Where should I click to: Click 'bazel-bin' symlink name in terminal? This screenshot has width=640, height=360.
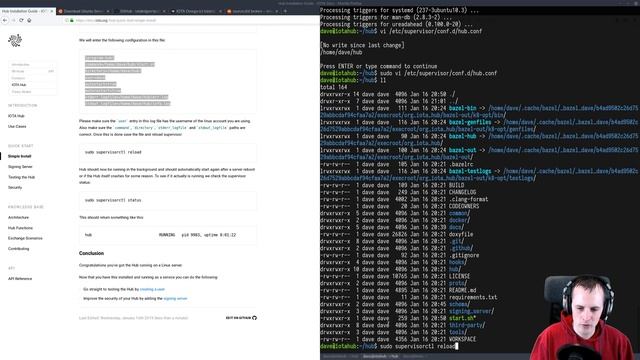462,109
